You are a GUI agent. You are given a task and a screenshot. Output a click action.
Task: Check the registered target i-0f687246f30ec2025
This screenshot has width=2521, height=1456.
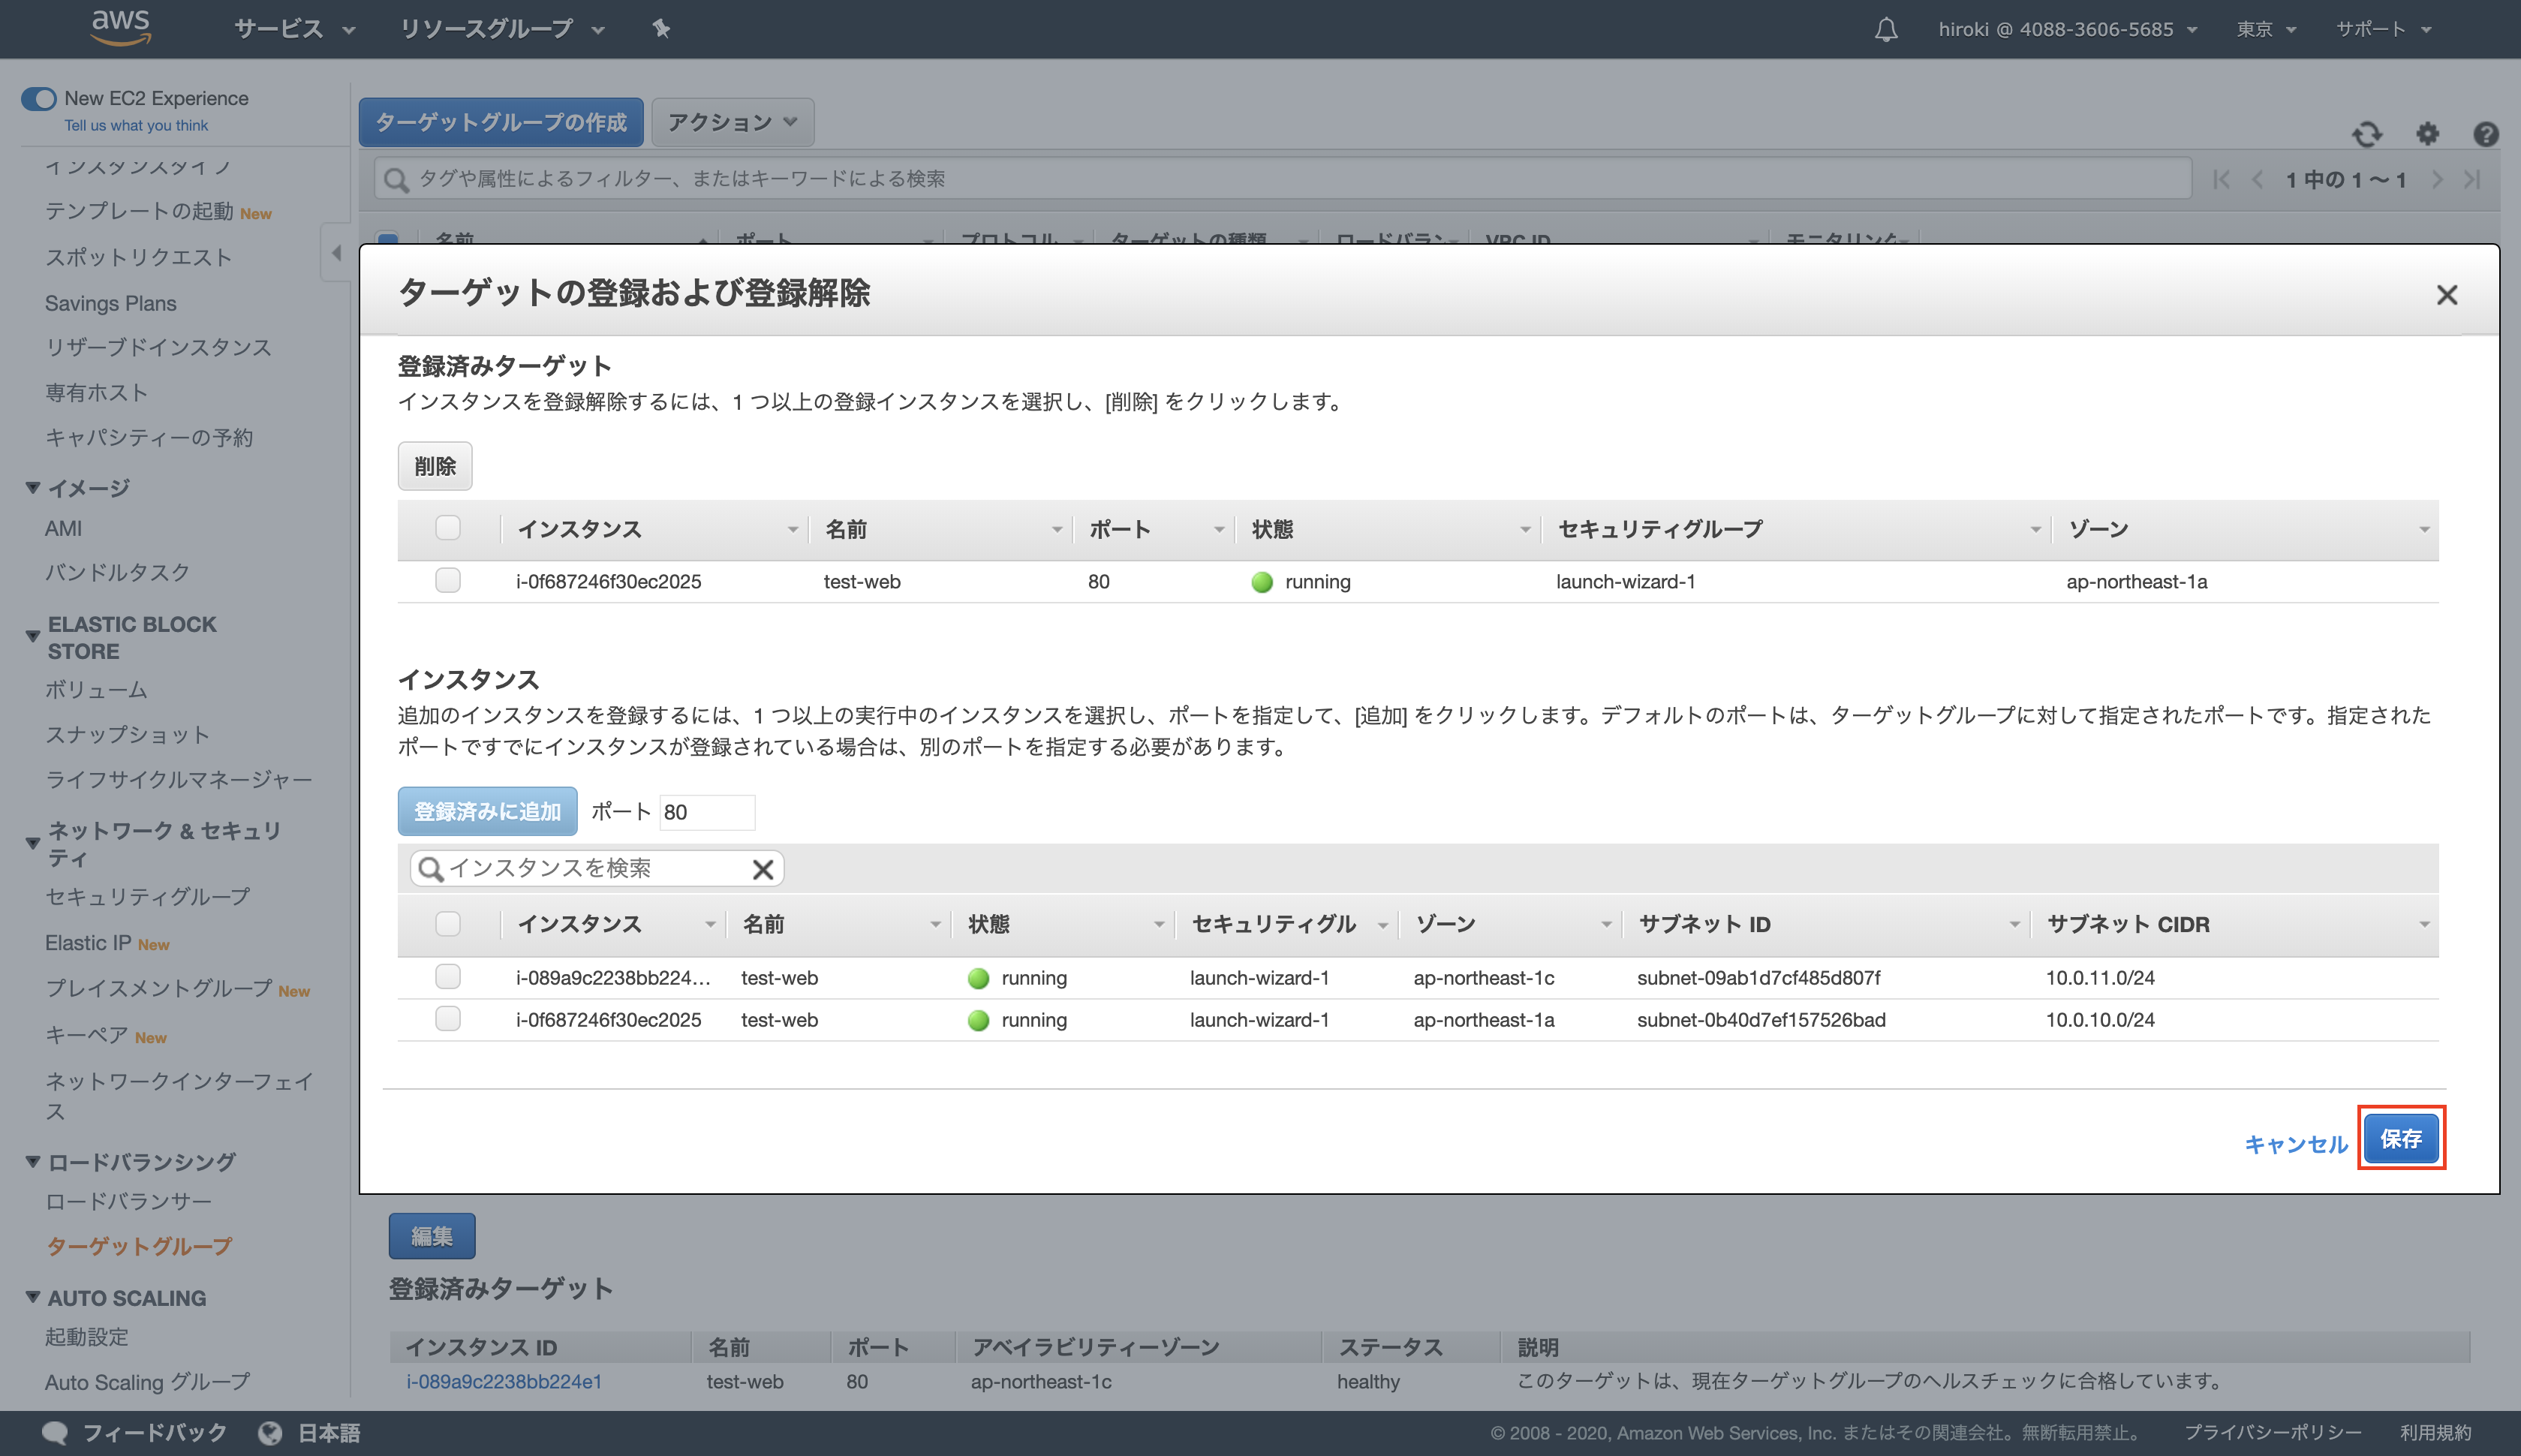pos(448,580)
